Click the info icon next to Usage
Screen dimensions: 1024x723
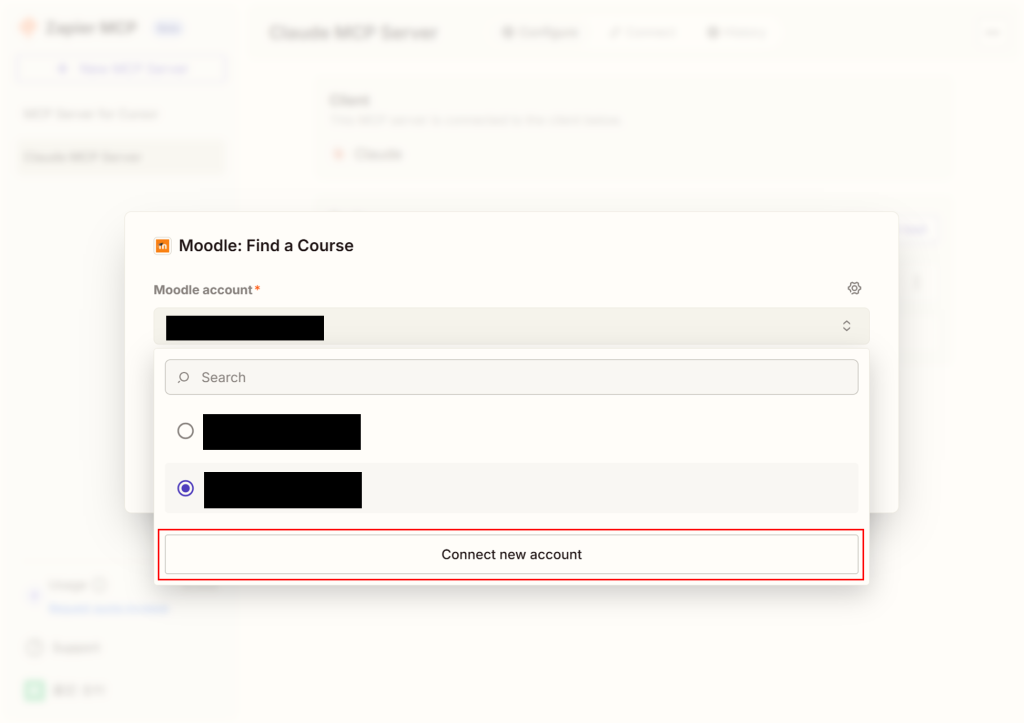click(x=97, y=586)
